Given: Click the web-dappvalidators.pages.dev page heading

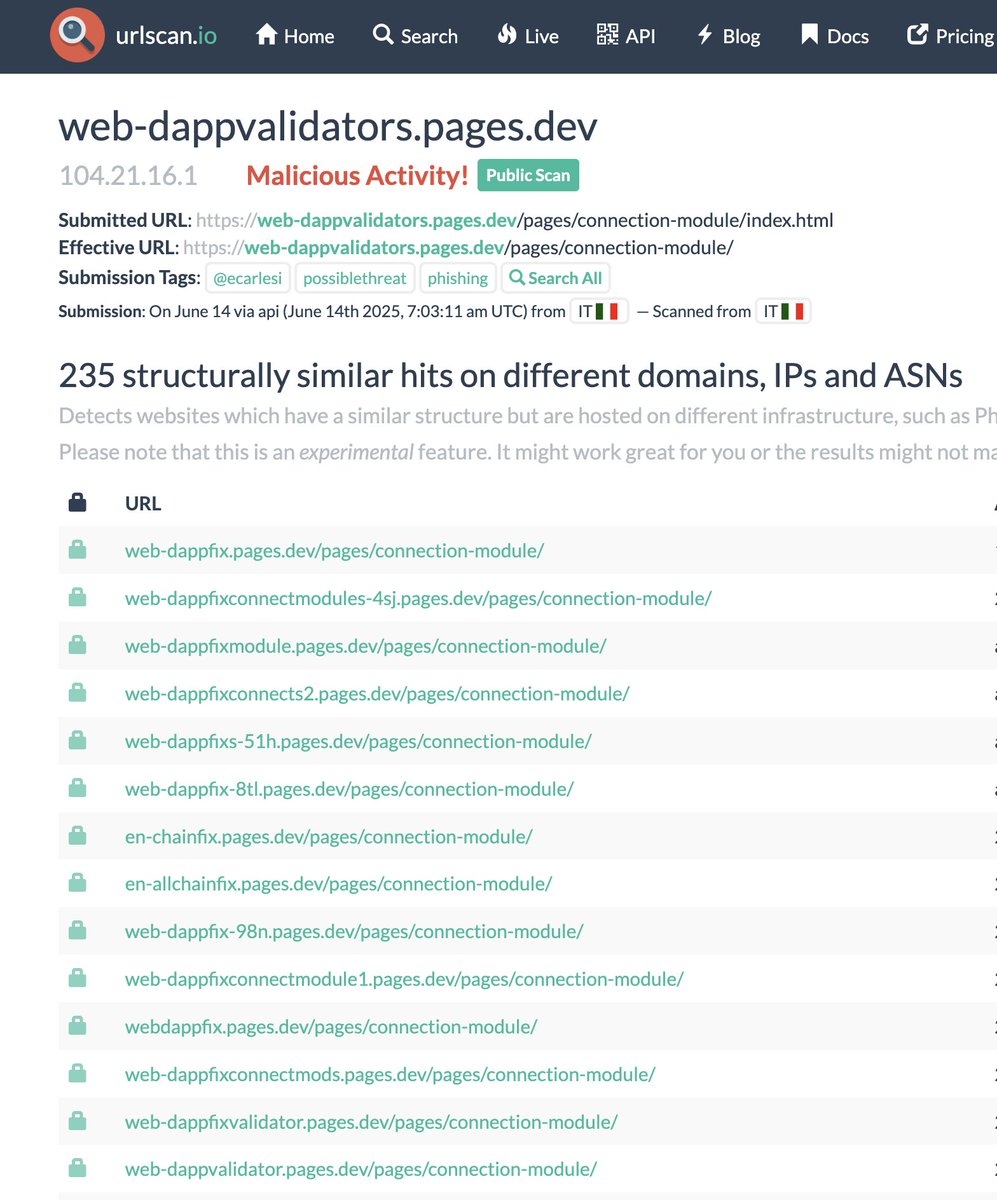Looking at the screenshot, I should tap(328, 127).
